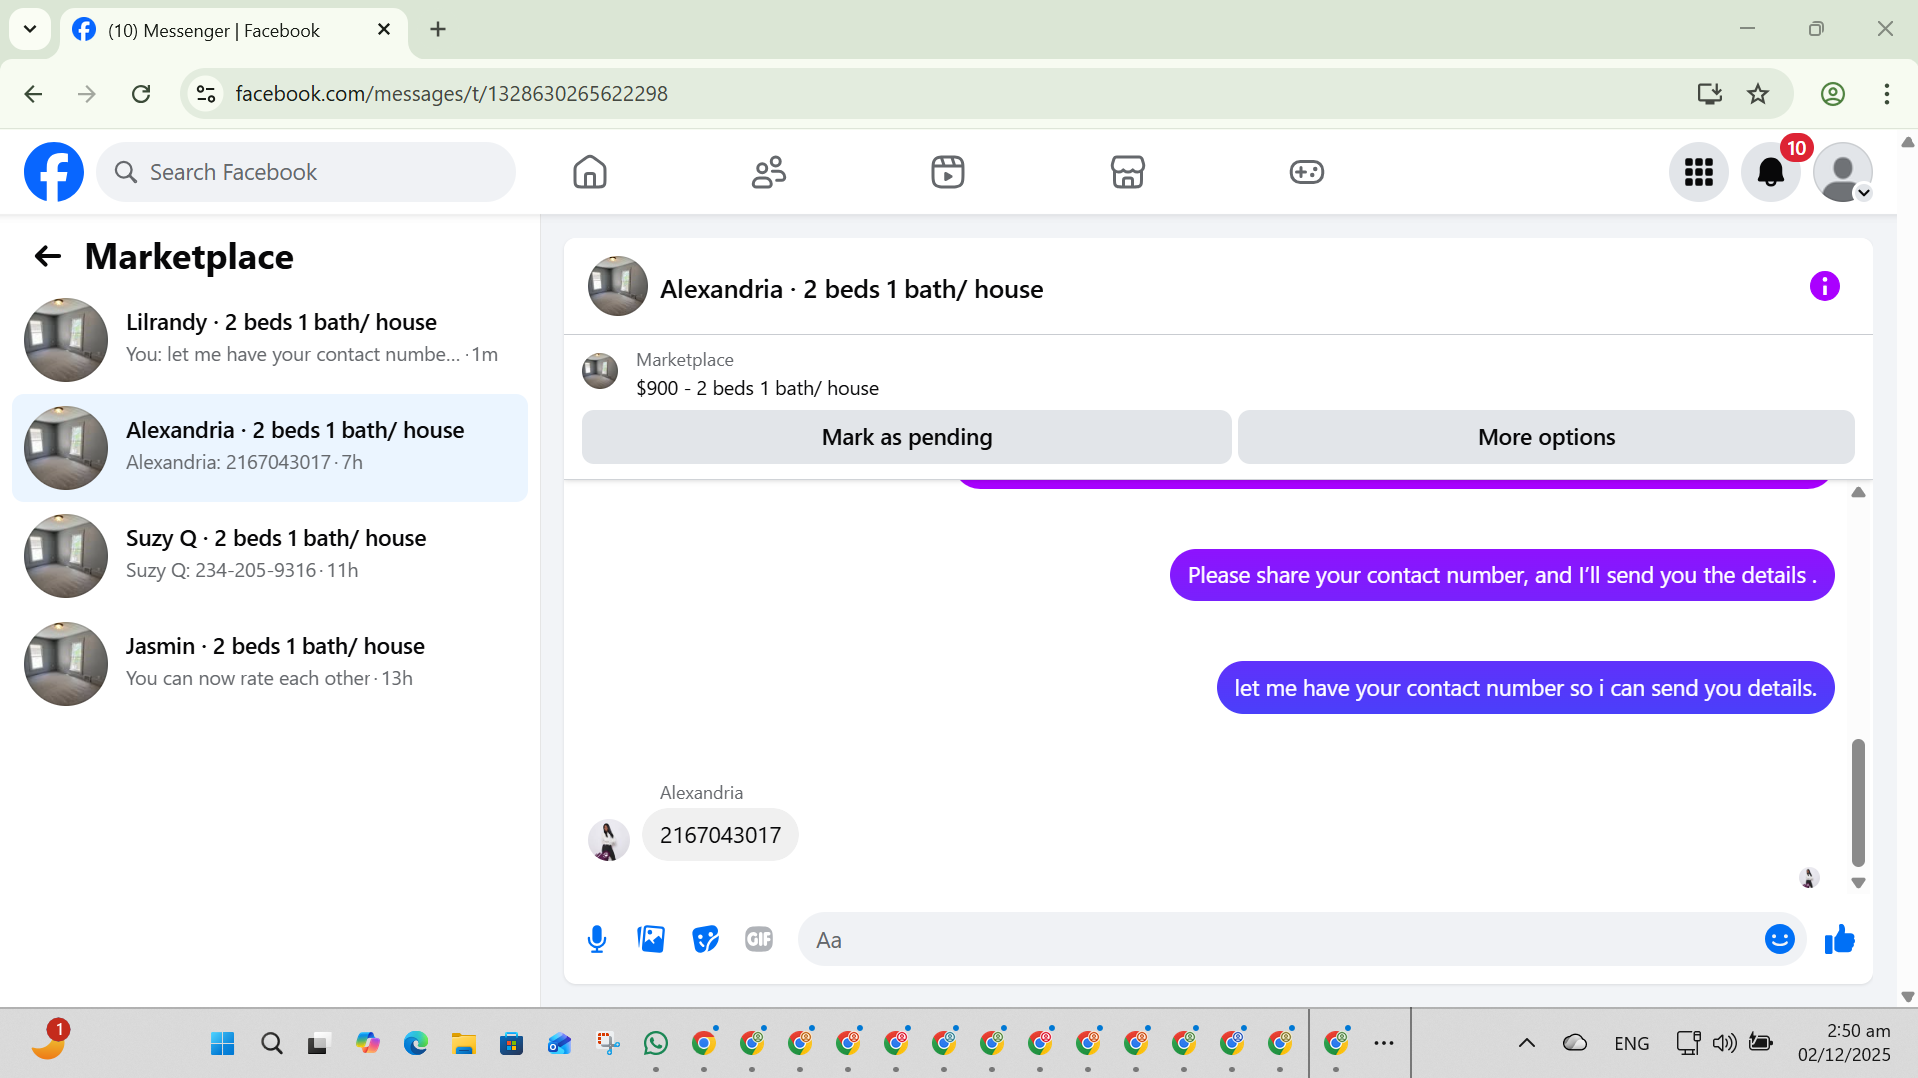Click the chat scrollbar thumb
The width and height of the screenshot is (1918, 1078).
tap(1858, 802)
